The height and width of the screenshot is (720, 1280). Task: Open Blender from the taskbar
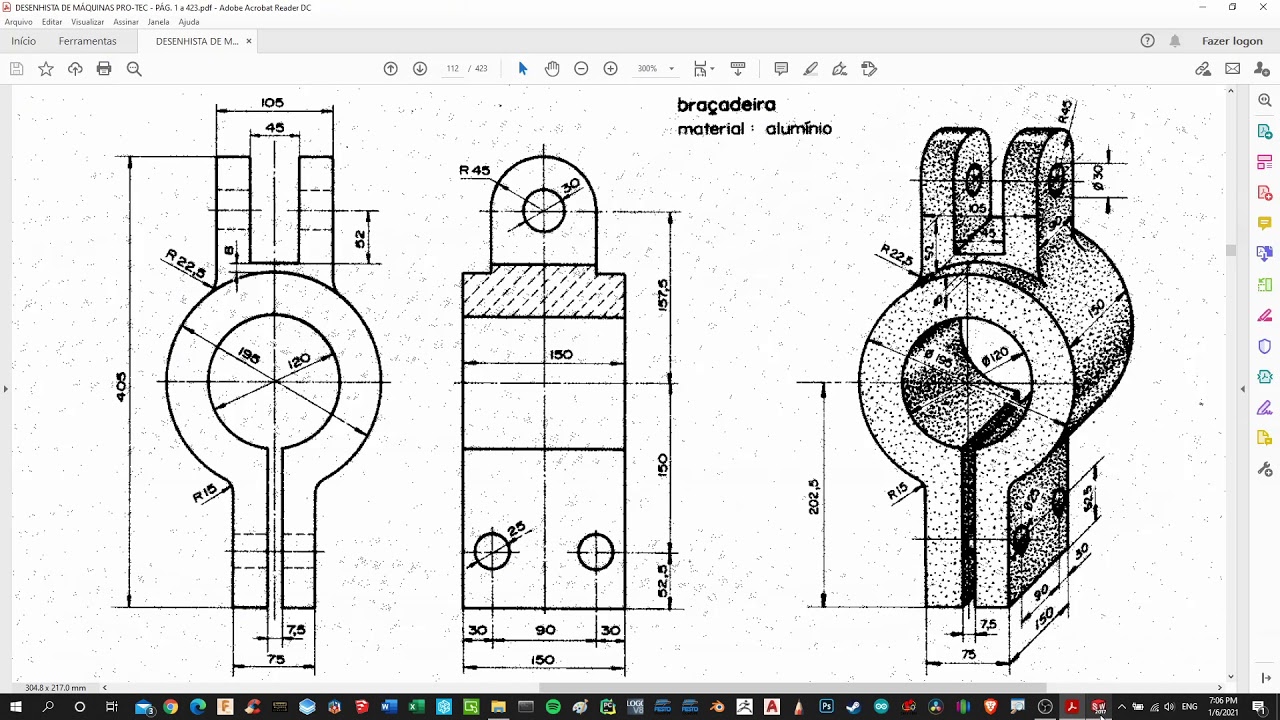point(717,707)
